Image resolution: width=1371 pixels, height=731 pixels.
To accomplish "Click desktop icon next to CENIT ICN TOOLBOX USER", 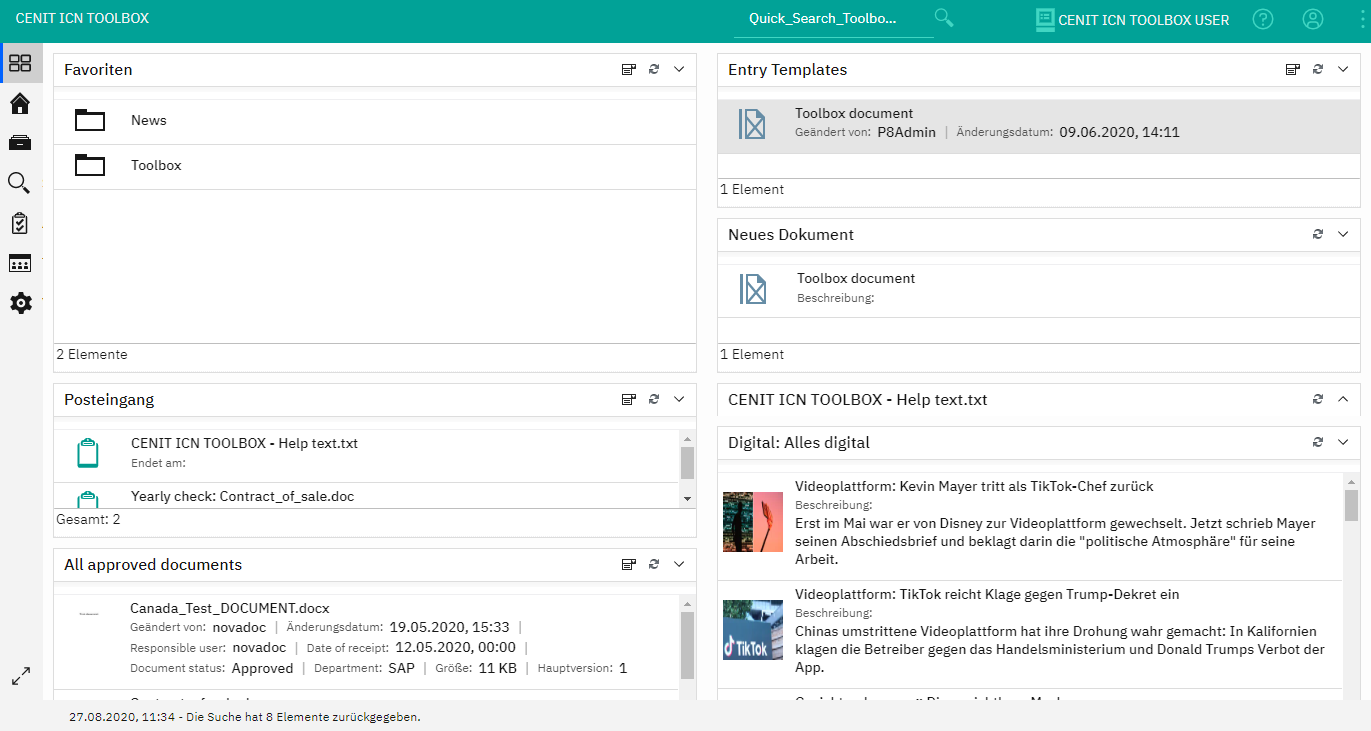I will coord(1045,19).
